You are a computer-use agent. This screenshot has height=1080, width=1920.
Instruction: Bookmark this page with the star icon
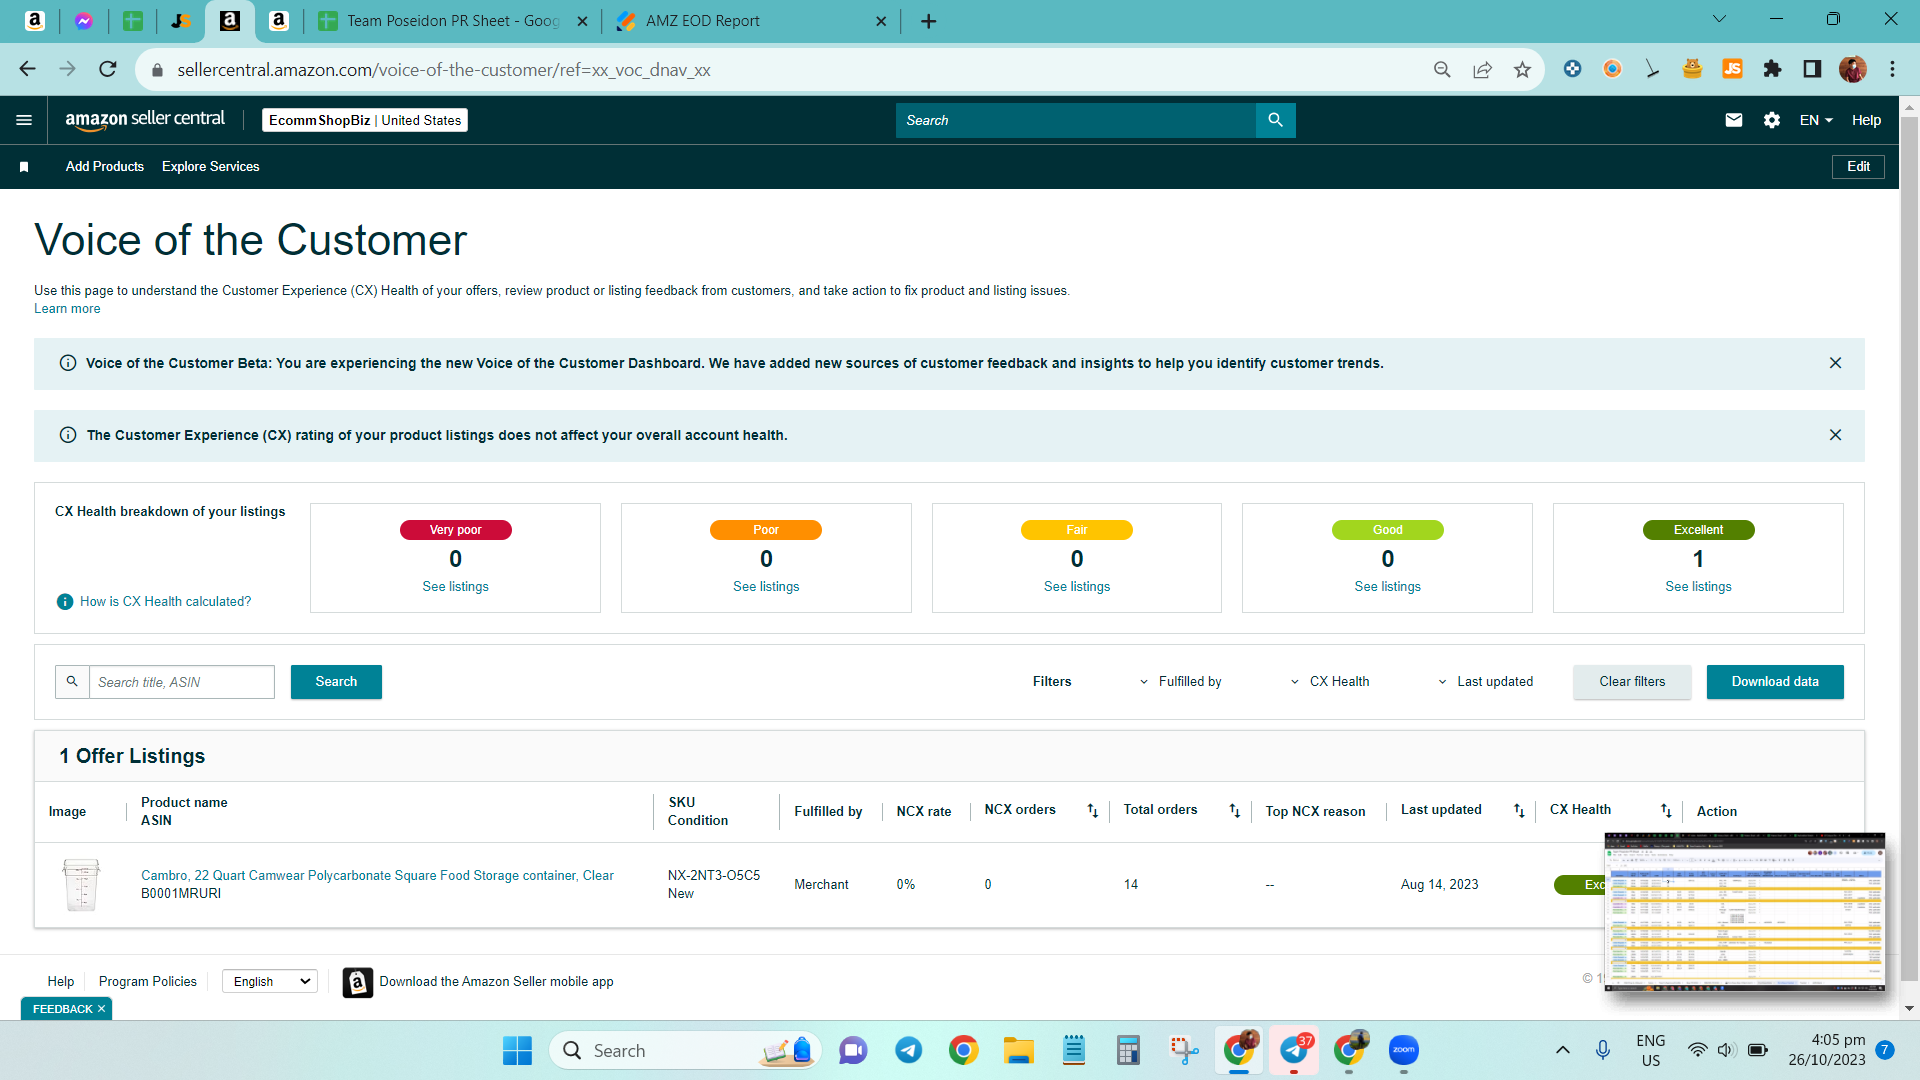tap(1522, 69)
